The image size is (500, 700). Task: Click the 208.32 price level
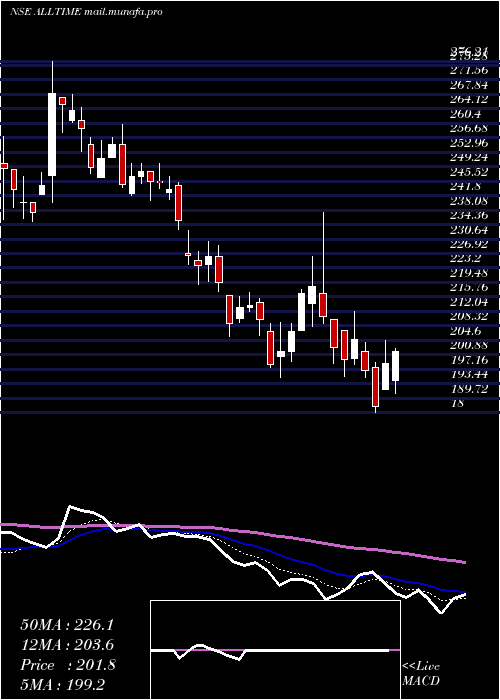469,317
